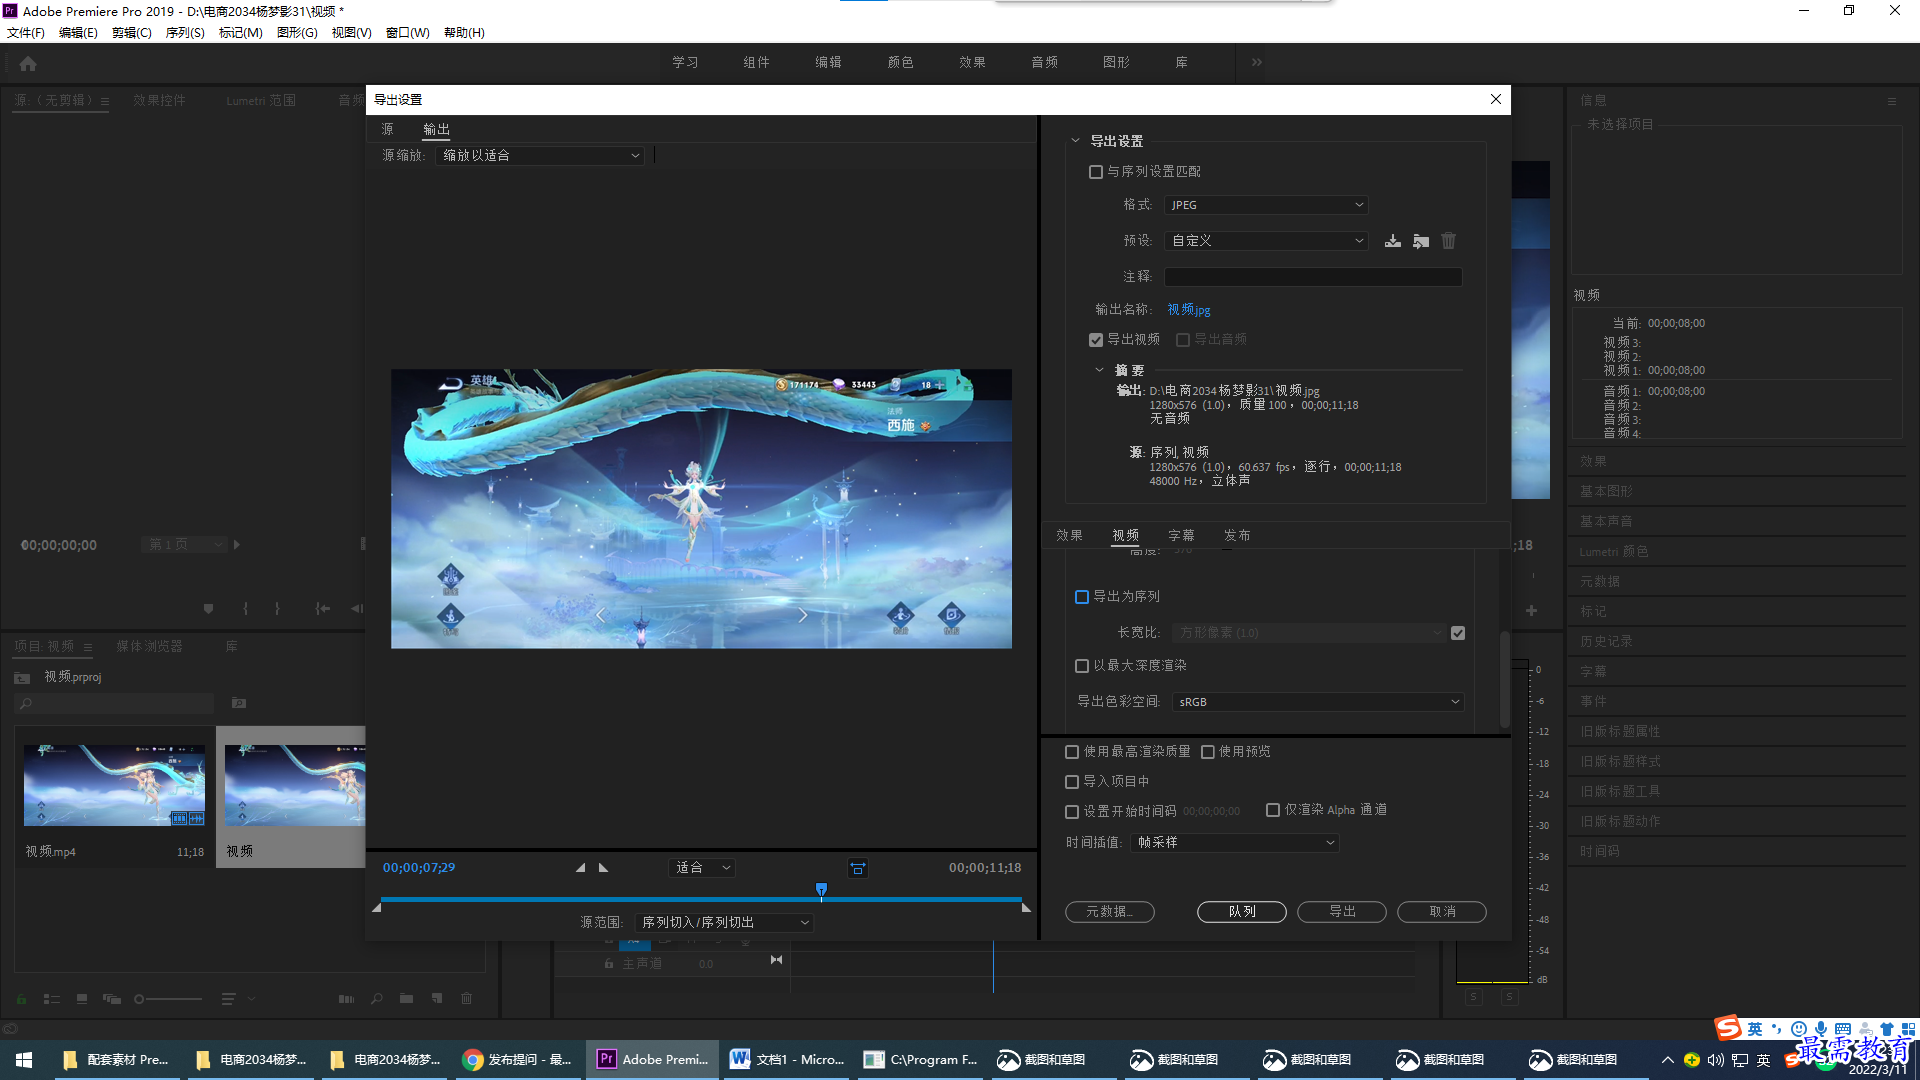Click the 导出 button
Viewport: 1920px width, 1080px height.
coord(1342,912)
